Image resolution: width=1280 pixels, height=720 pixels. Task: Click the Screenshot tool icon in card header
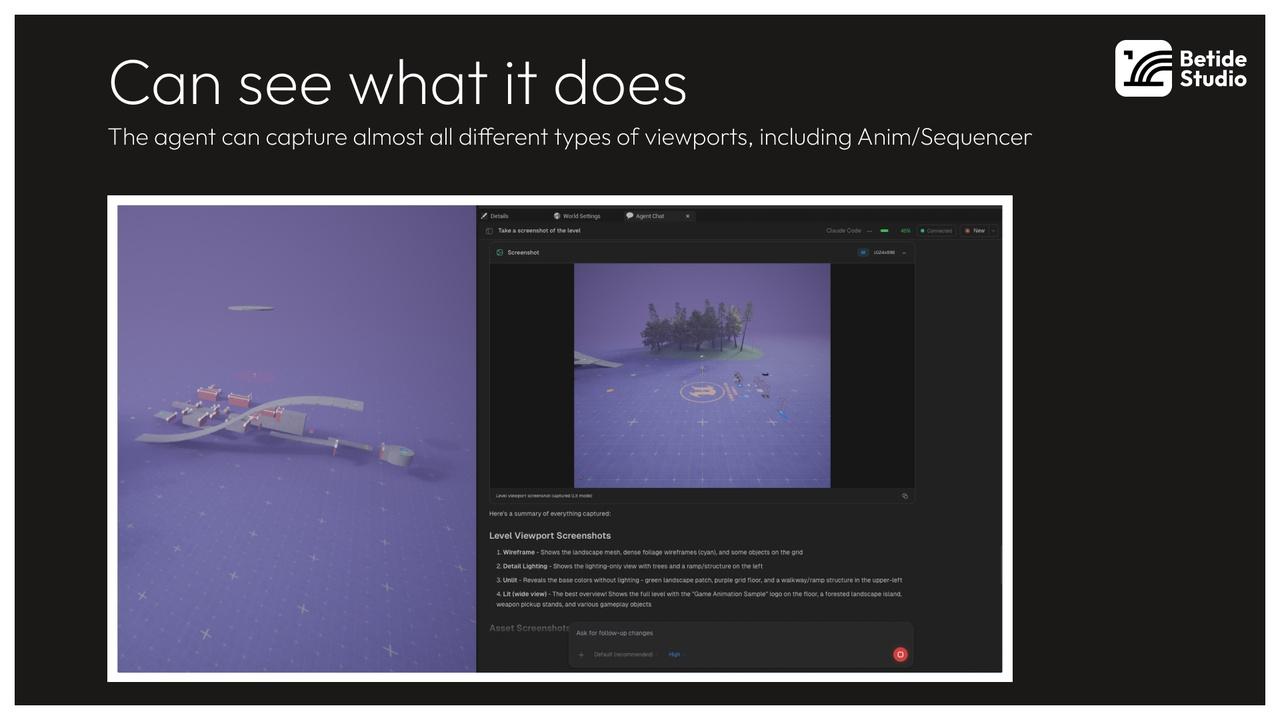click(x=500, y=253)
